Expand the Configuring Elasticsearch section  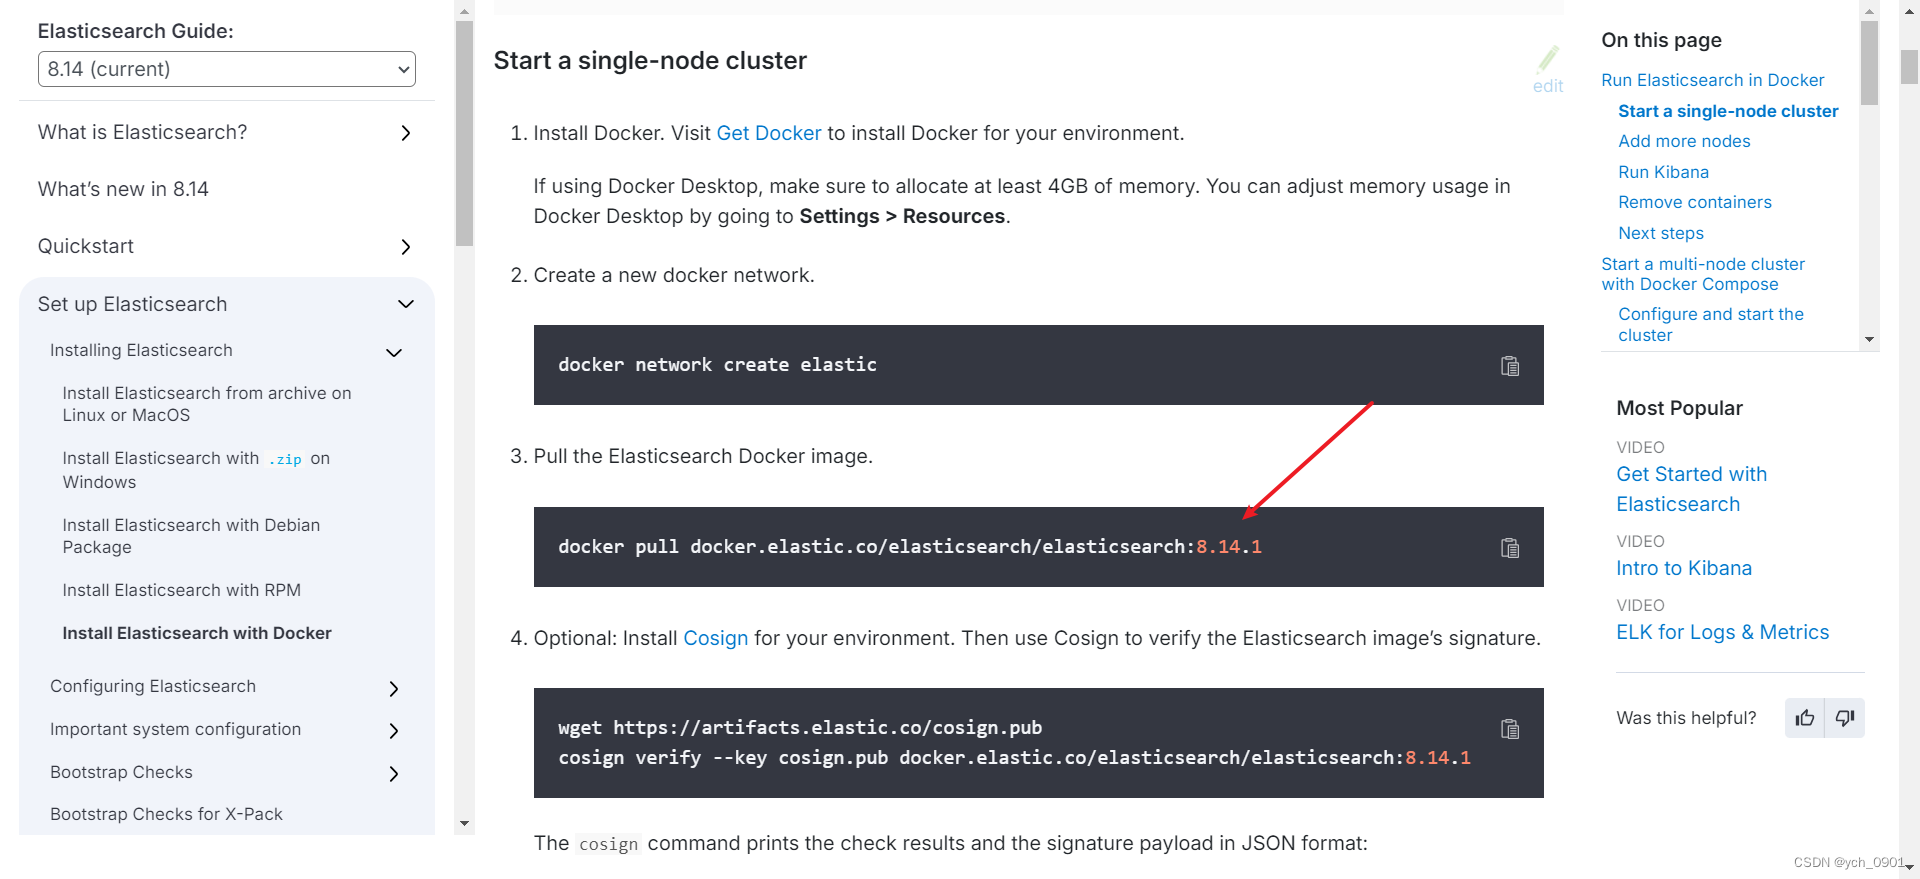[393, 688]
